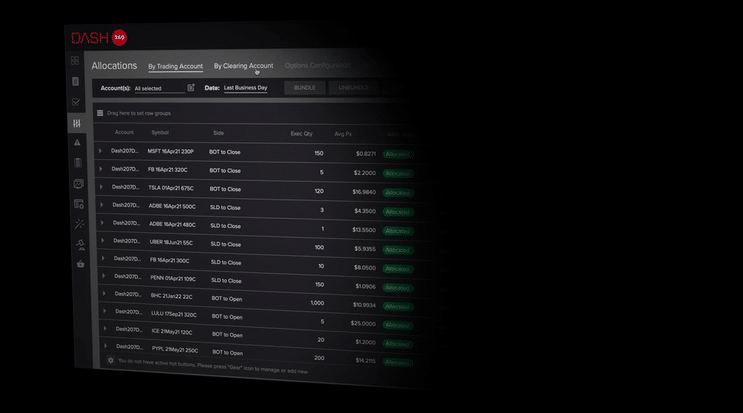Open the dashboard grid icon in sidebar
Screen dimensions: 743x413
75,61
